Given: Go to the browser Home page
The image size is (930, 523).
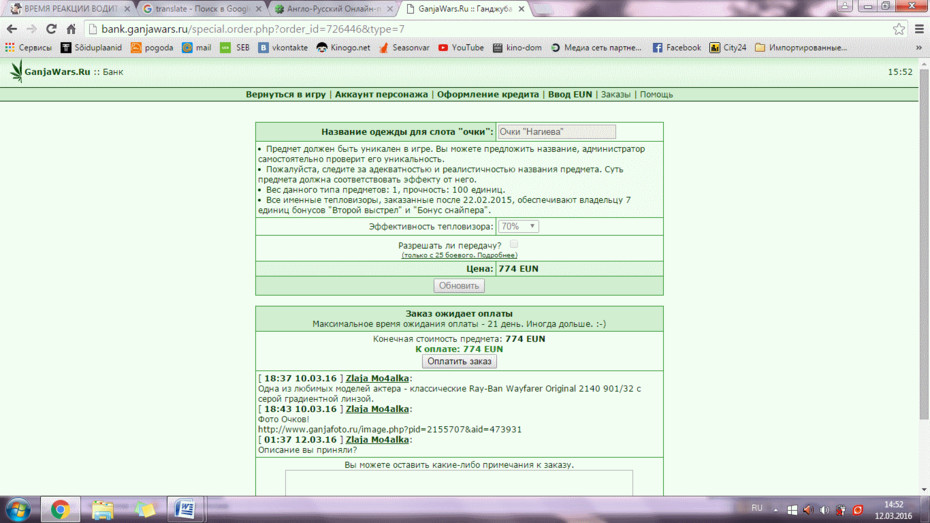Looking at the screenshot, I should coord(71,28).
